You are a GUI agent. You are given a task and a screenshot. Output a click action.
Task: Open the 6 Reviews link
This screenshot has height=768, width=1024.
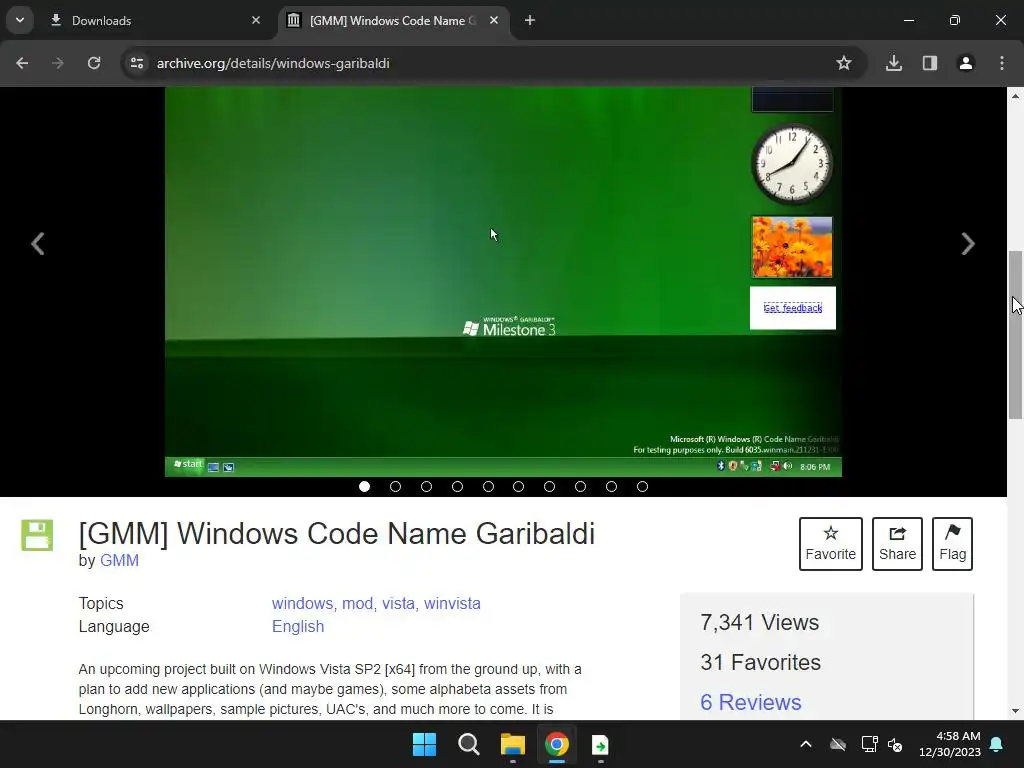[x=750, y=702]
